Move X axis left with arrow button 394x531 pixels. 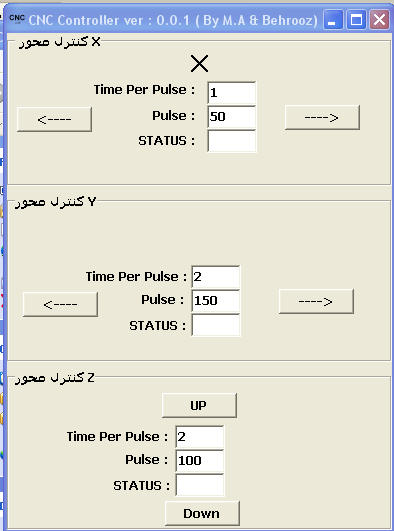(54, 119)
